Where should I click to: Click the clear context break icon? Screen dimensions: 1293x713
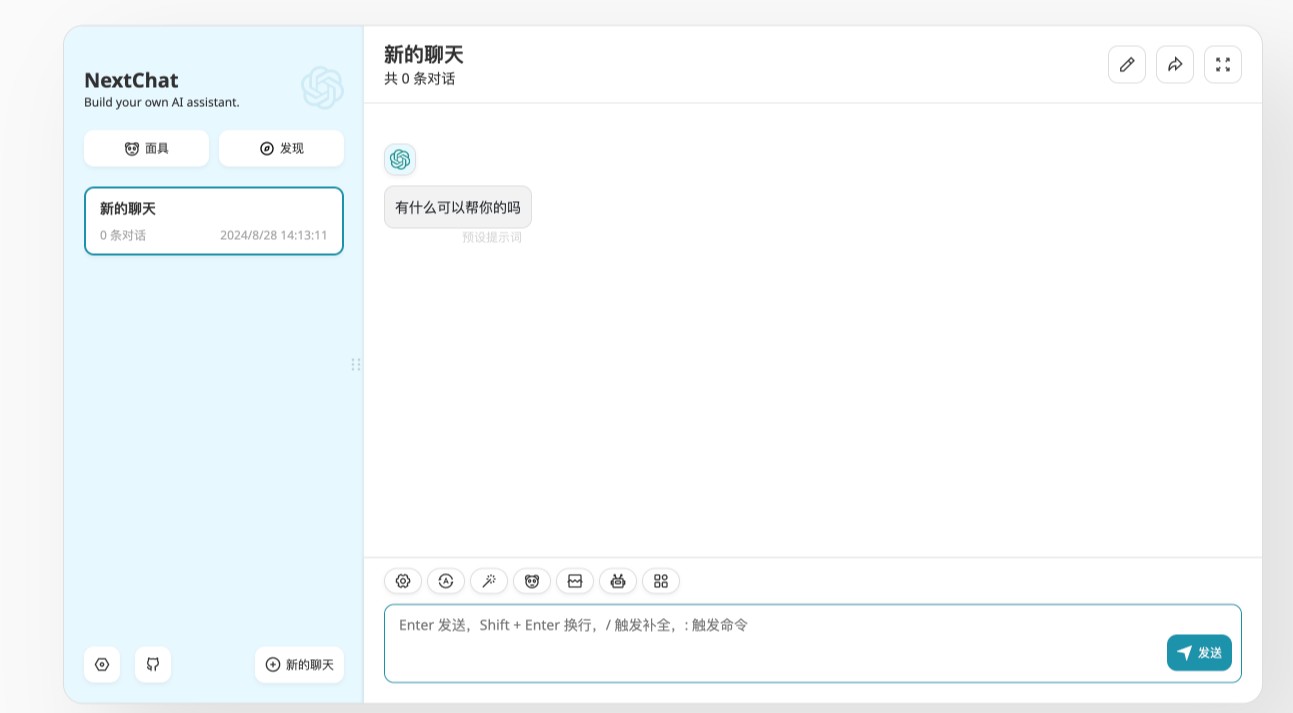point(575,581)
